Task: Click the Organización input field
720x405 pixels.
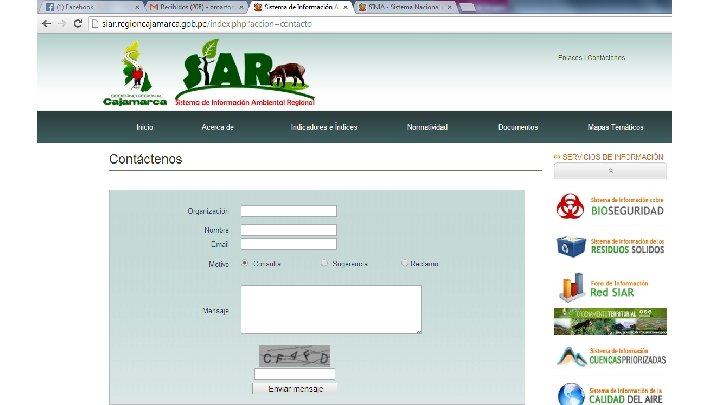Action: click(288, 211)
